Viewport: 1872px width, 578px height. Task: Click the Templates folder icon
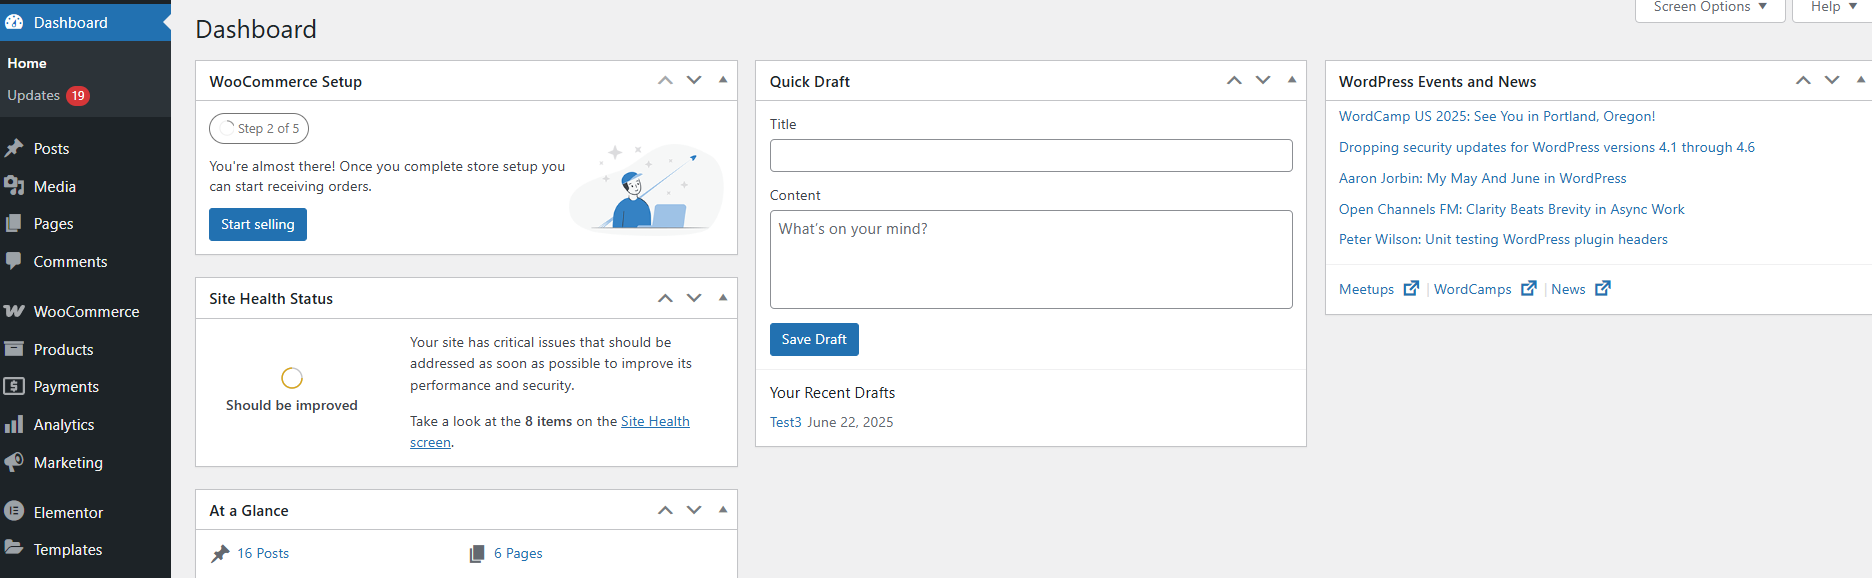click(x=14, y=548)
